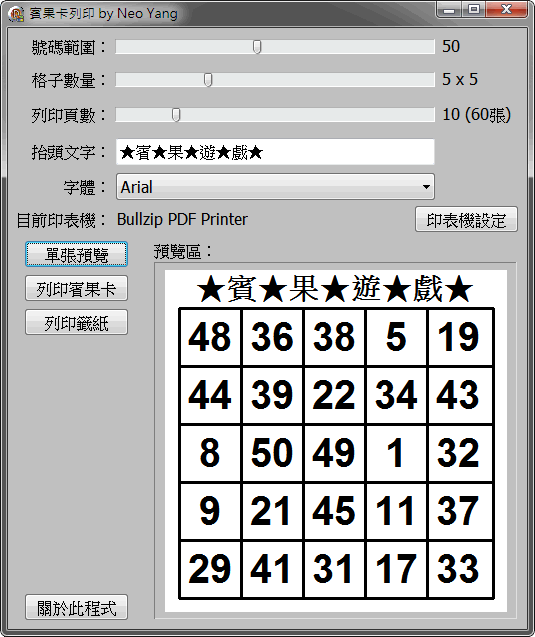Click the Bullzip PDF Printer text

(182, 220)
